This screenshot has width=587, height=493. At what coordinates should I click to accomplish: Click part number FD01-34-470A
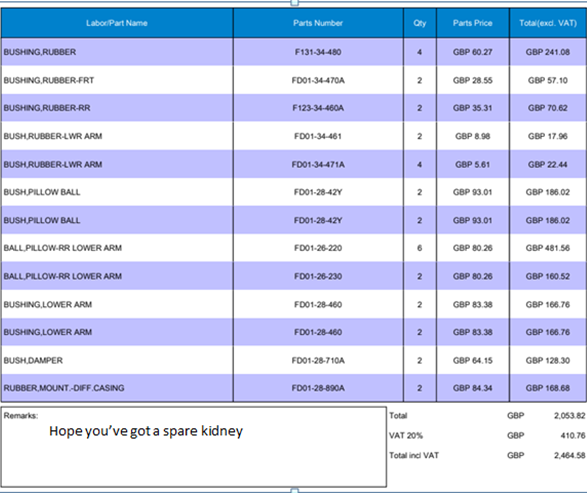[318, 80]
